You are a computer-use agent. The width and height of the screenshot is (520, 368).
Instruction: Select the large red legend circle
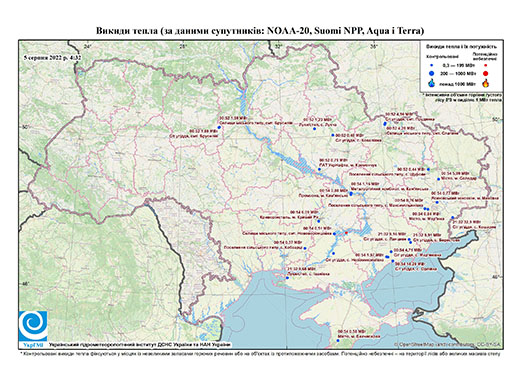point(486,73)
